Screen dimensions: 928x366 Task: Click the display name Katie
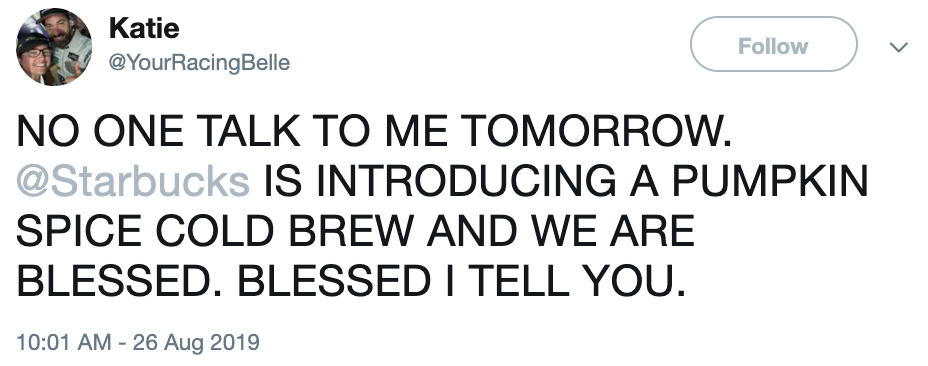pos(144,28)
